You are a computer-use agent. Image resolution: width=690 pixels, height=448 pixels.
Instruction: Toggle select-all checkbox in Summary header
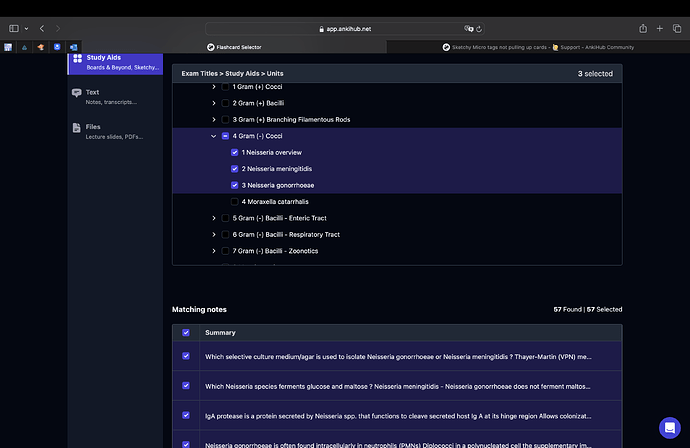pyautogui.click(x=186, y=333)
